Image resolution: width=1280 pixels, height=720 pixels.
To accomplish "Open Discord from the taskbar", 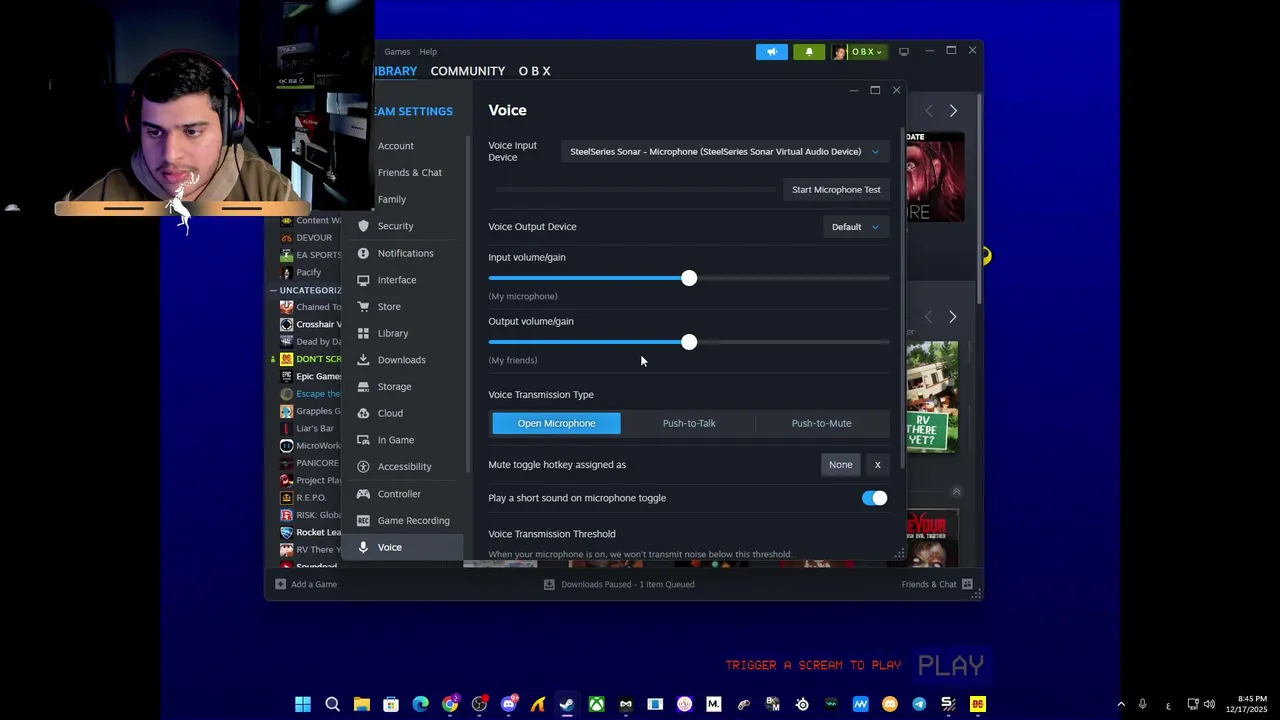I will 509,704.
